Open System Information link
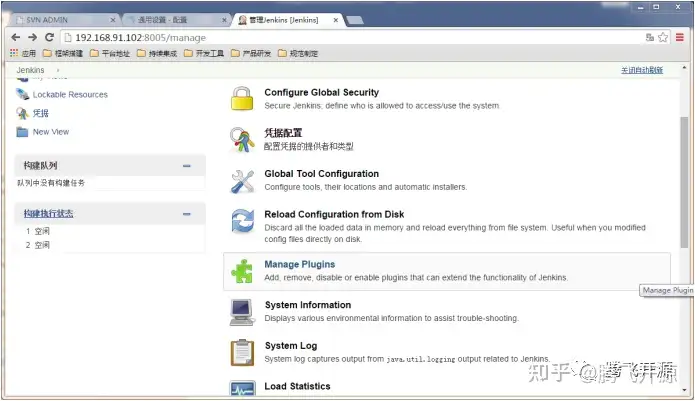Screen dimensions: 695x401 click(308, 305)
